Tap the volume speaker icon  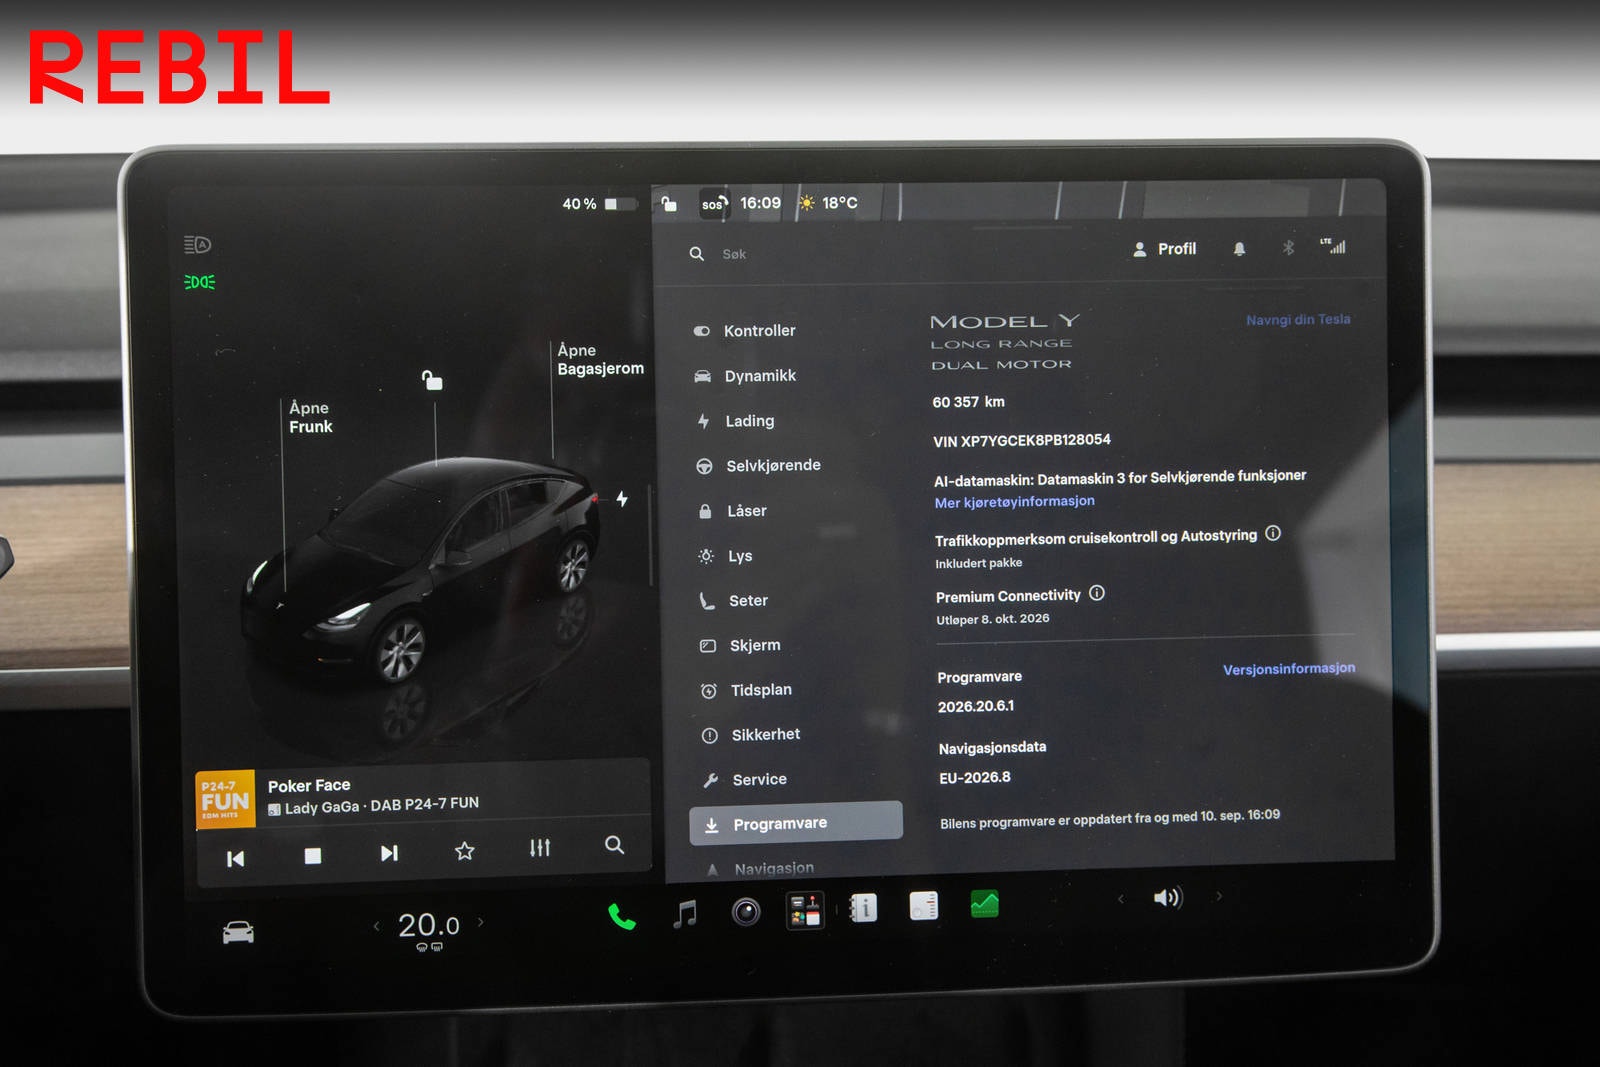1168,897
